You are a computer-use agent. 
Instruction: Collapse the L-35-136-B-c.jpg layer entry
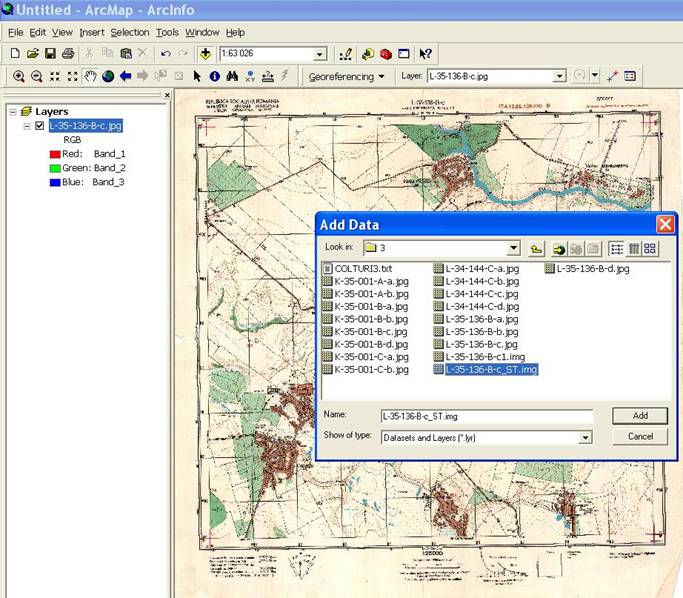tap(26, 126)
